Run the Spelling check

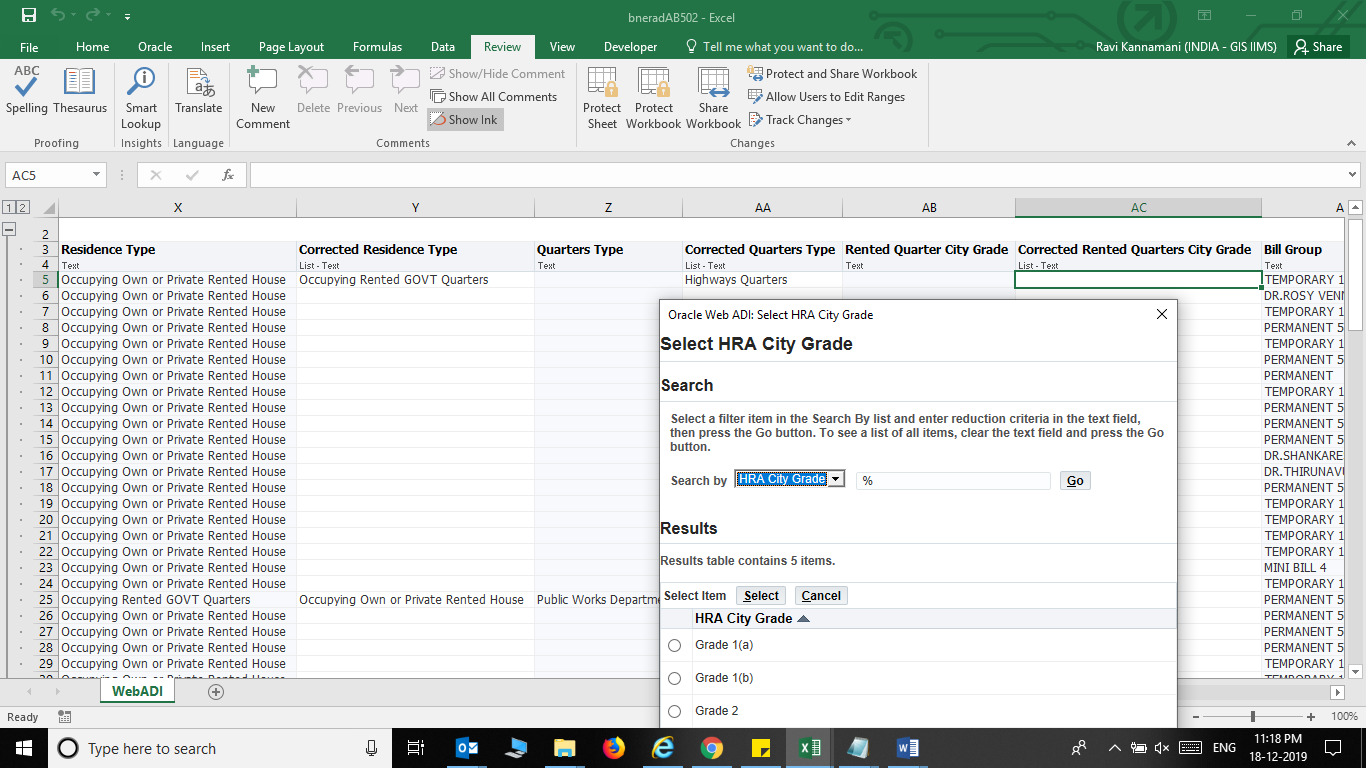click(x=26, y=91)
